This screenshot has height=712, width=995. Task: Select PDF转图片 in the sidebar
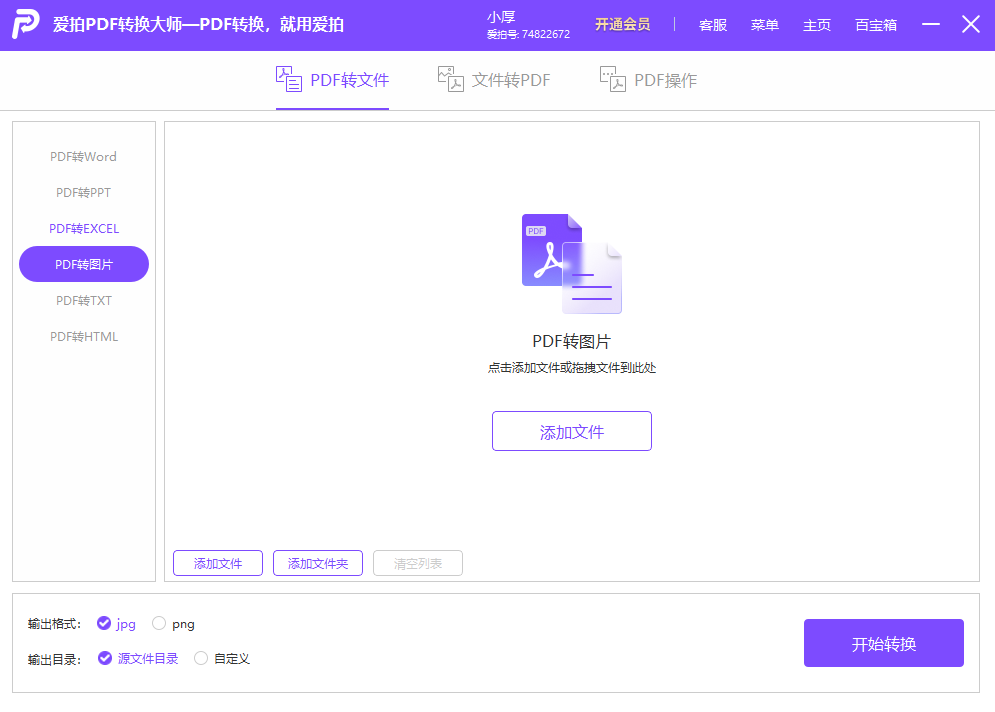[84, 264]
